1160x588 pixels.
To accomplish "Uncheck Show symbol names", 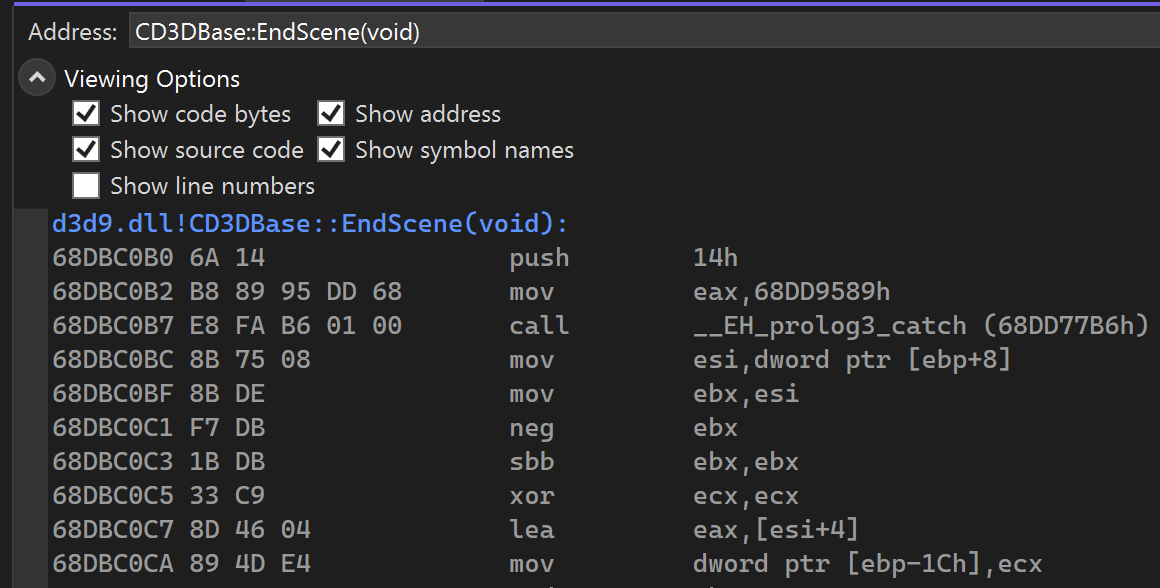I will [331, 149].
